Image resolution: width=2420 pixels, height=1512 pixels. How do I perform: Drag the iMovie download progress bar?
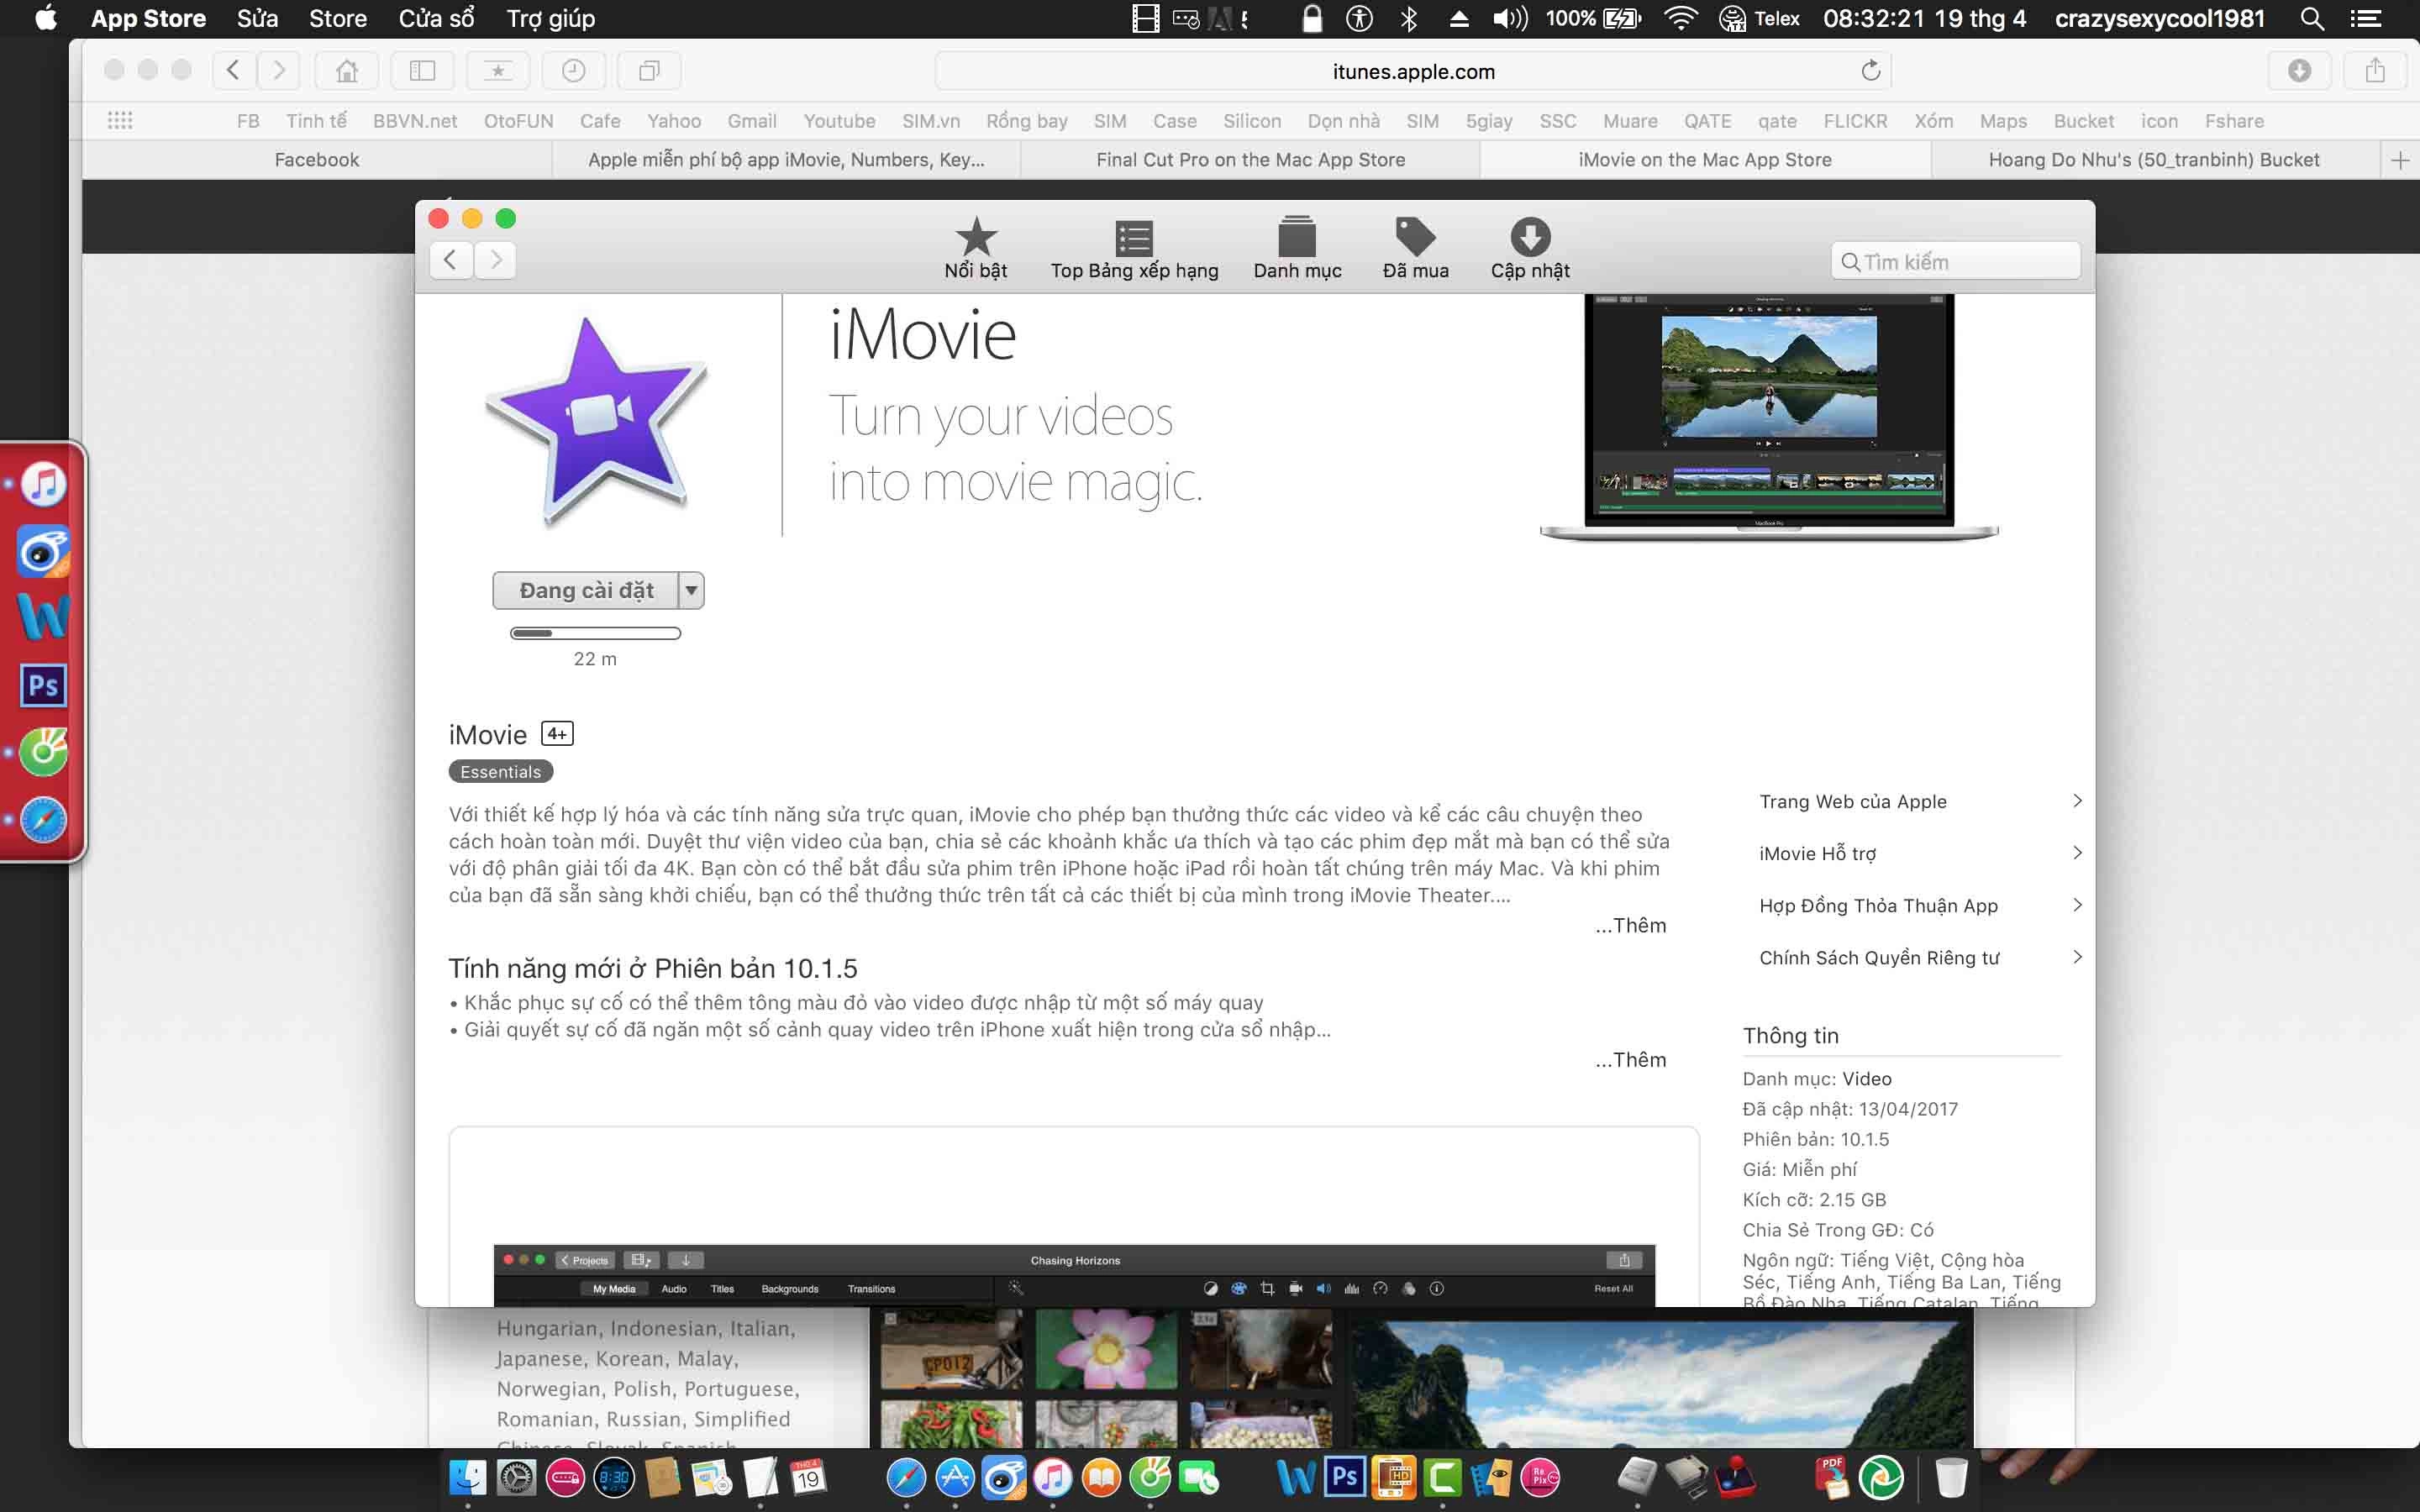[594, 633]
